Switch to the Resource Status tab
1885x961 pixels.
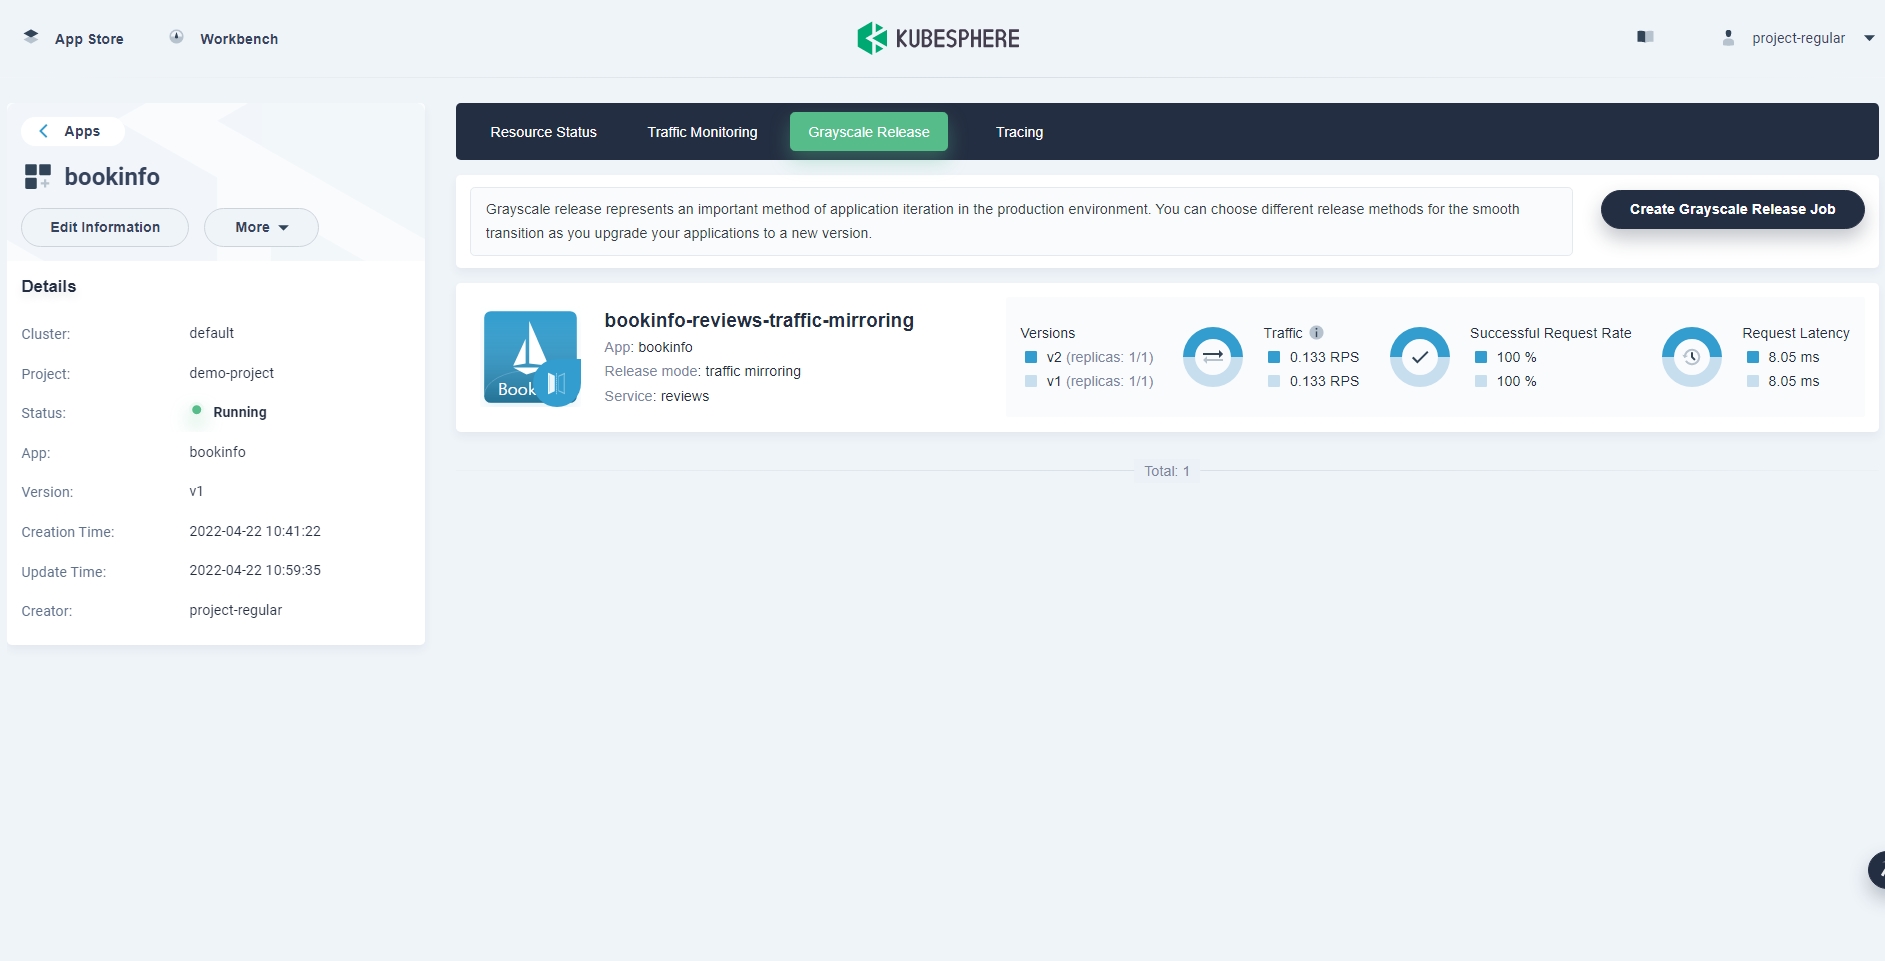pos(543,132)
